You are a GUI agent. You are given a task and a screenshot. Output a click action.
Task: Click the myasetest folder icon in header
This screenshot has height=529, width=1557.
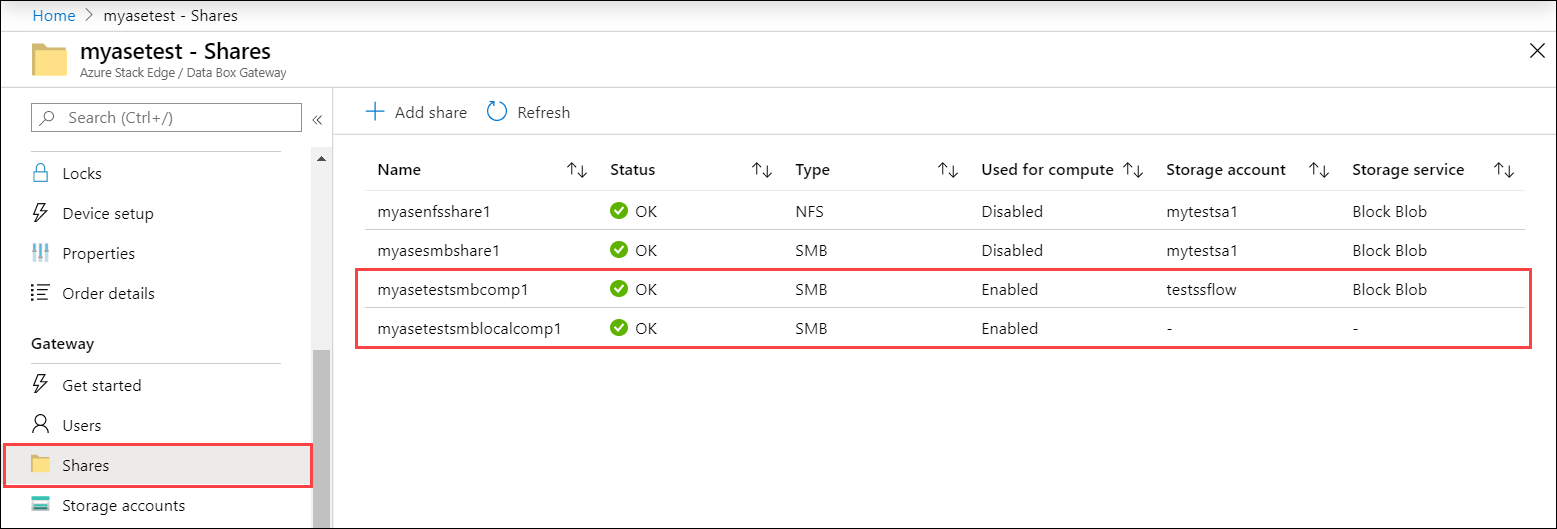[x=49, y=59]
